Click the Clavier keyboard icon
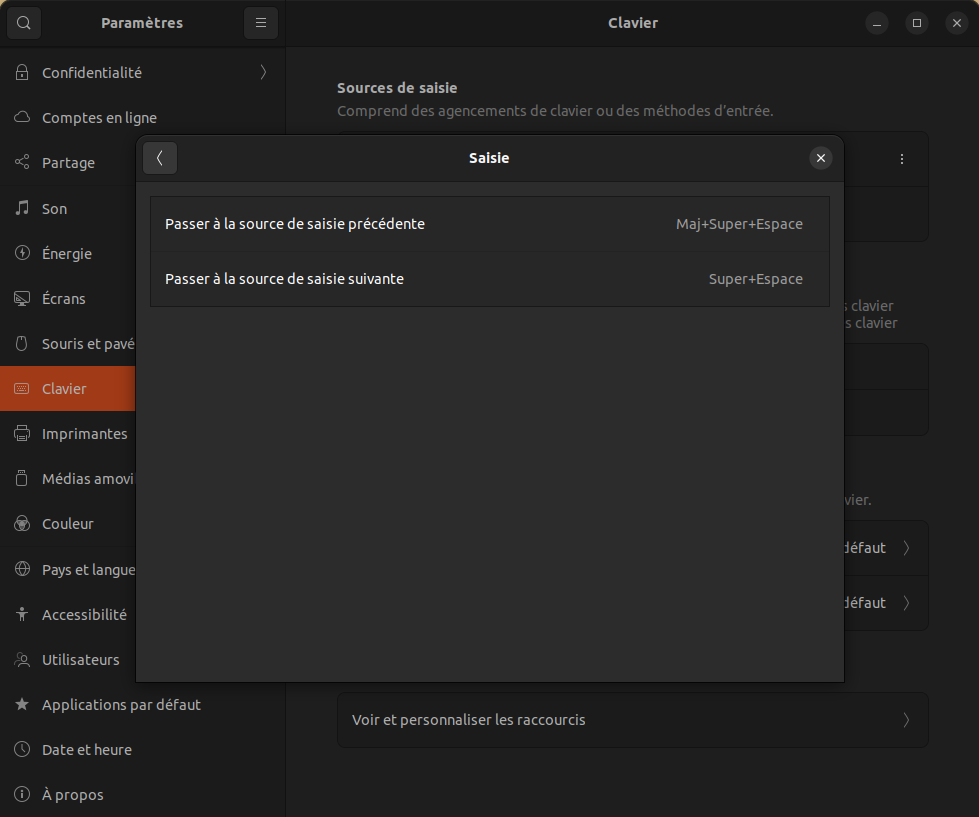979x817 pixels. pyautogui.click(x=22, y=388)
